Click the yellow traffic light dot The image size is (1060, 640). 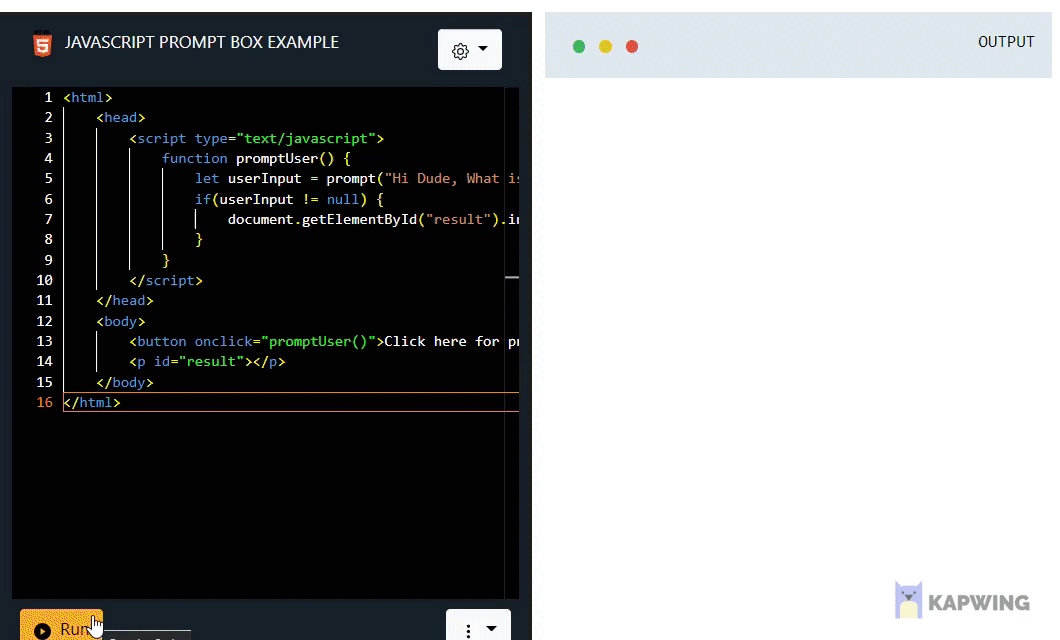click(605, 46)
